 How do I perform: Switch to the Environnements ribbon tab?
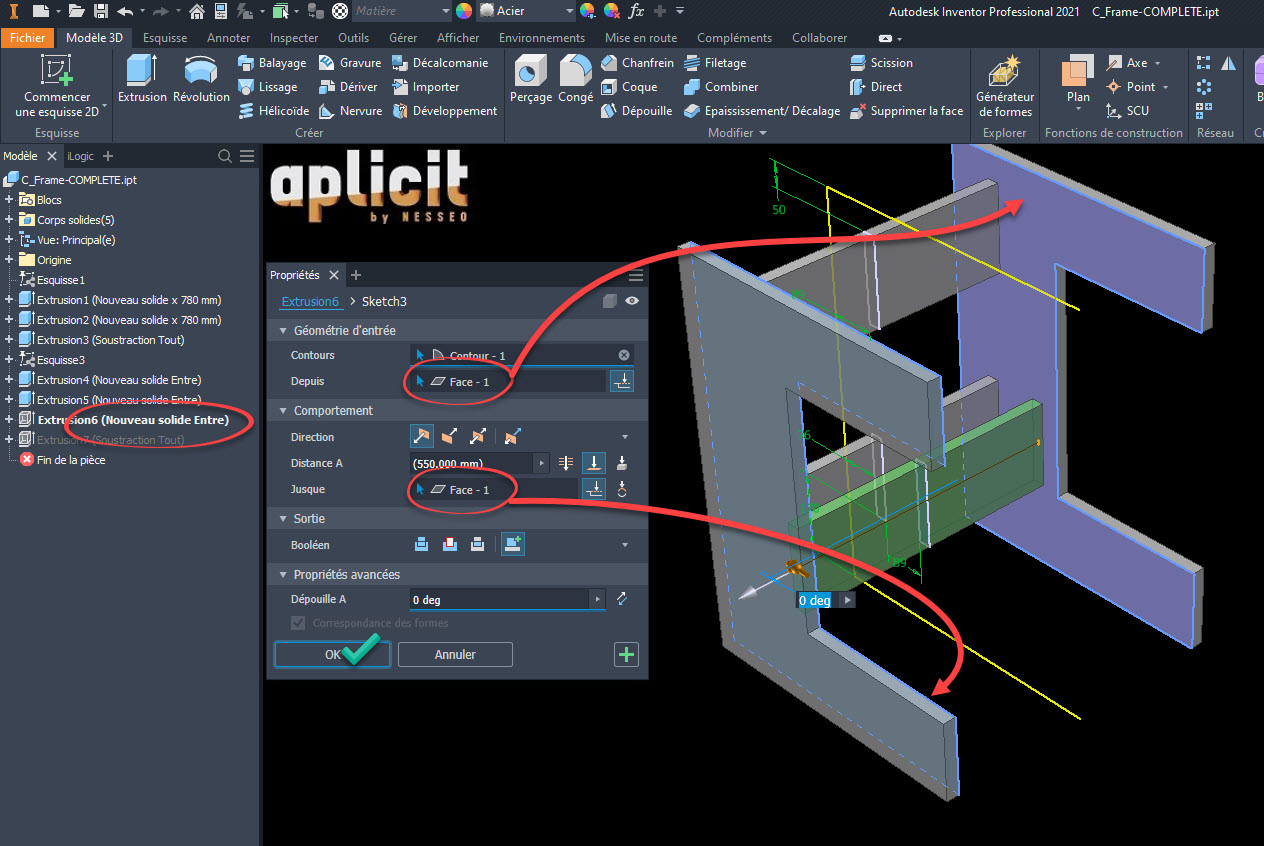coord(542,38)
